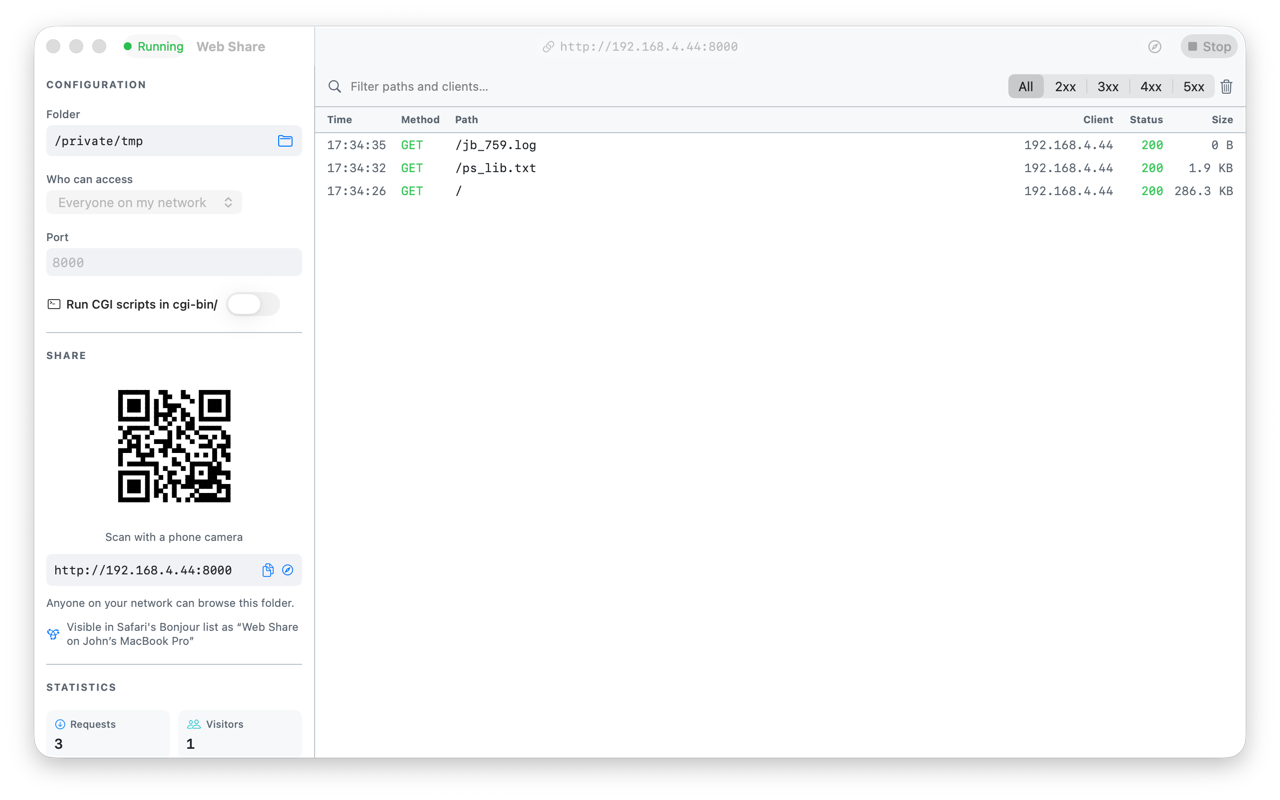Filter log by 5xx responses

(1194, 87)
